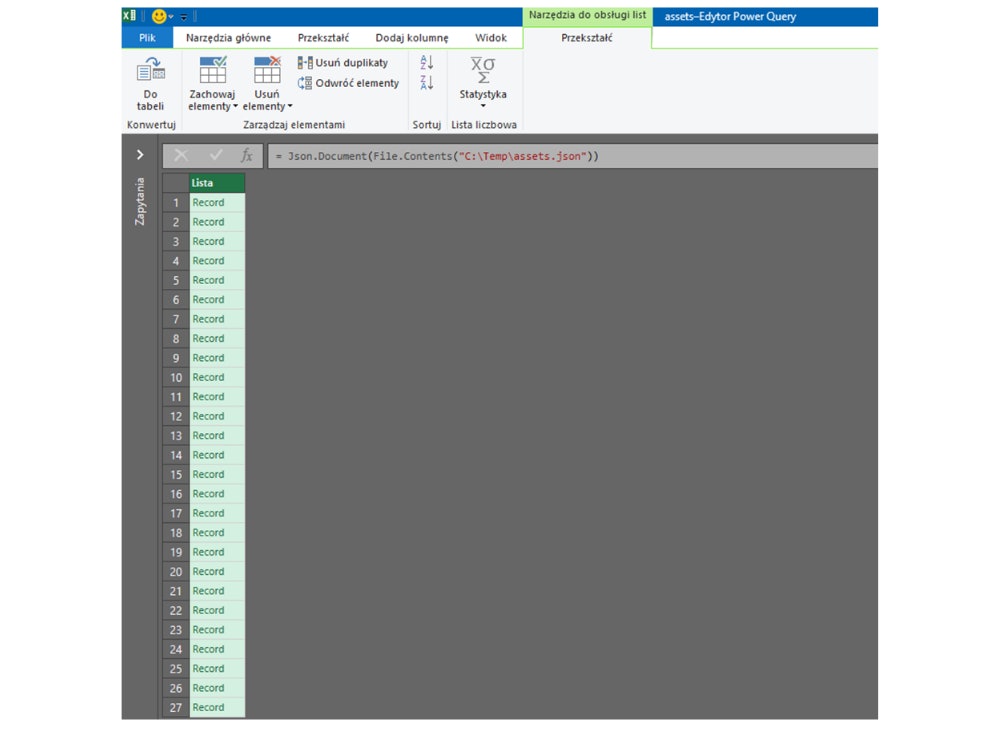Switch to the "Przekształć" contextual tab

pos(585,37)
